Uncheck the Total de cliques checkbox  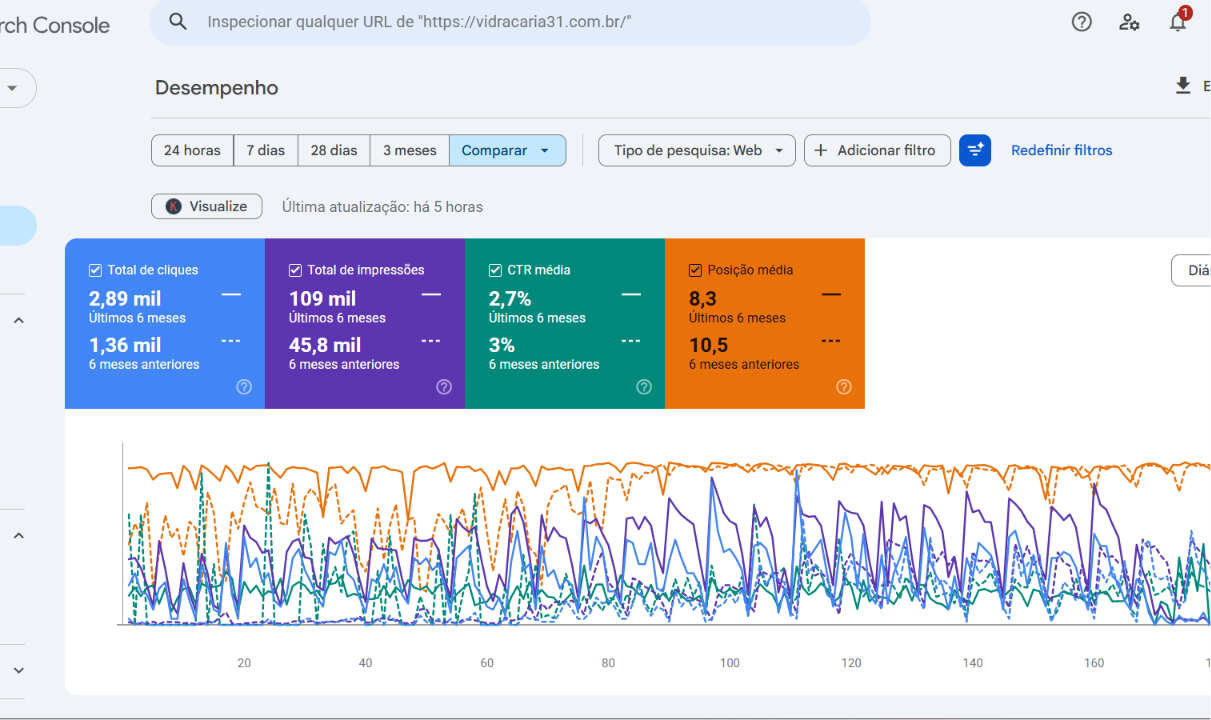click(95, 270)
